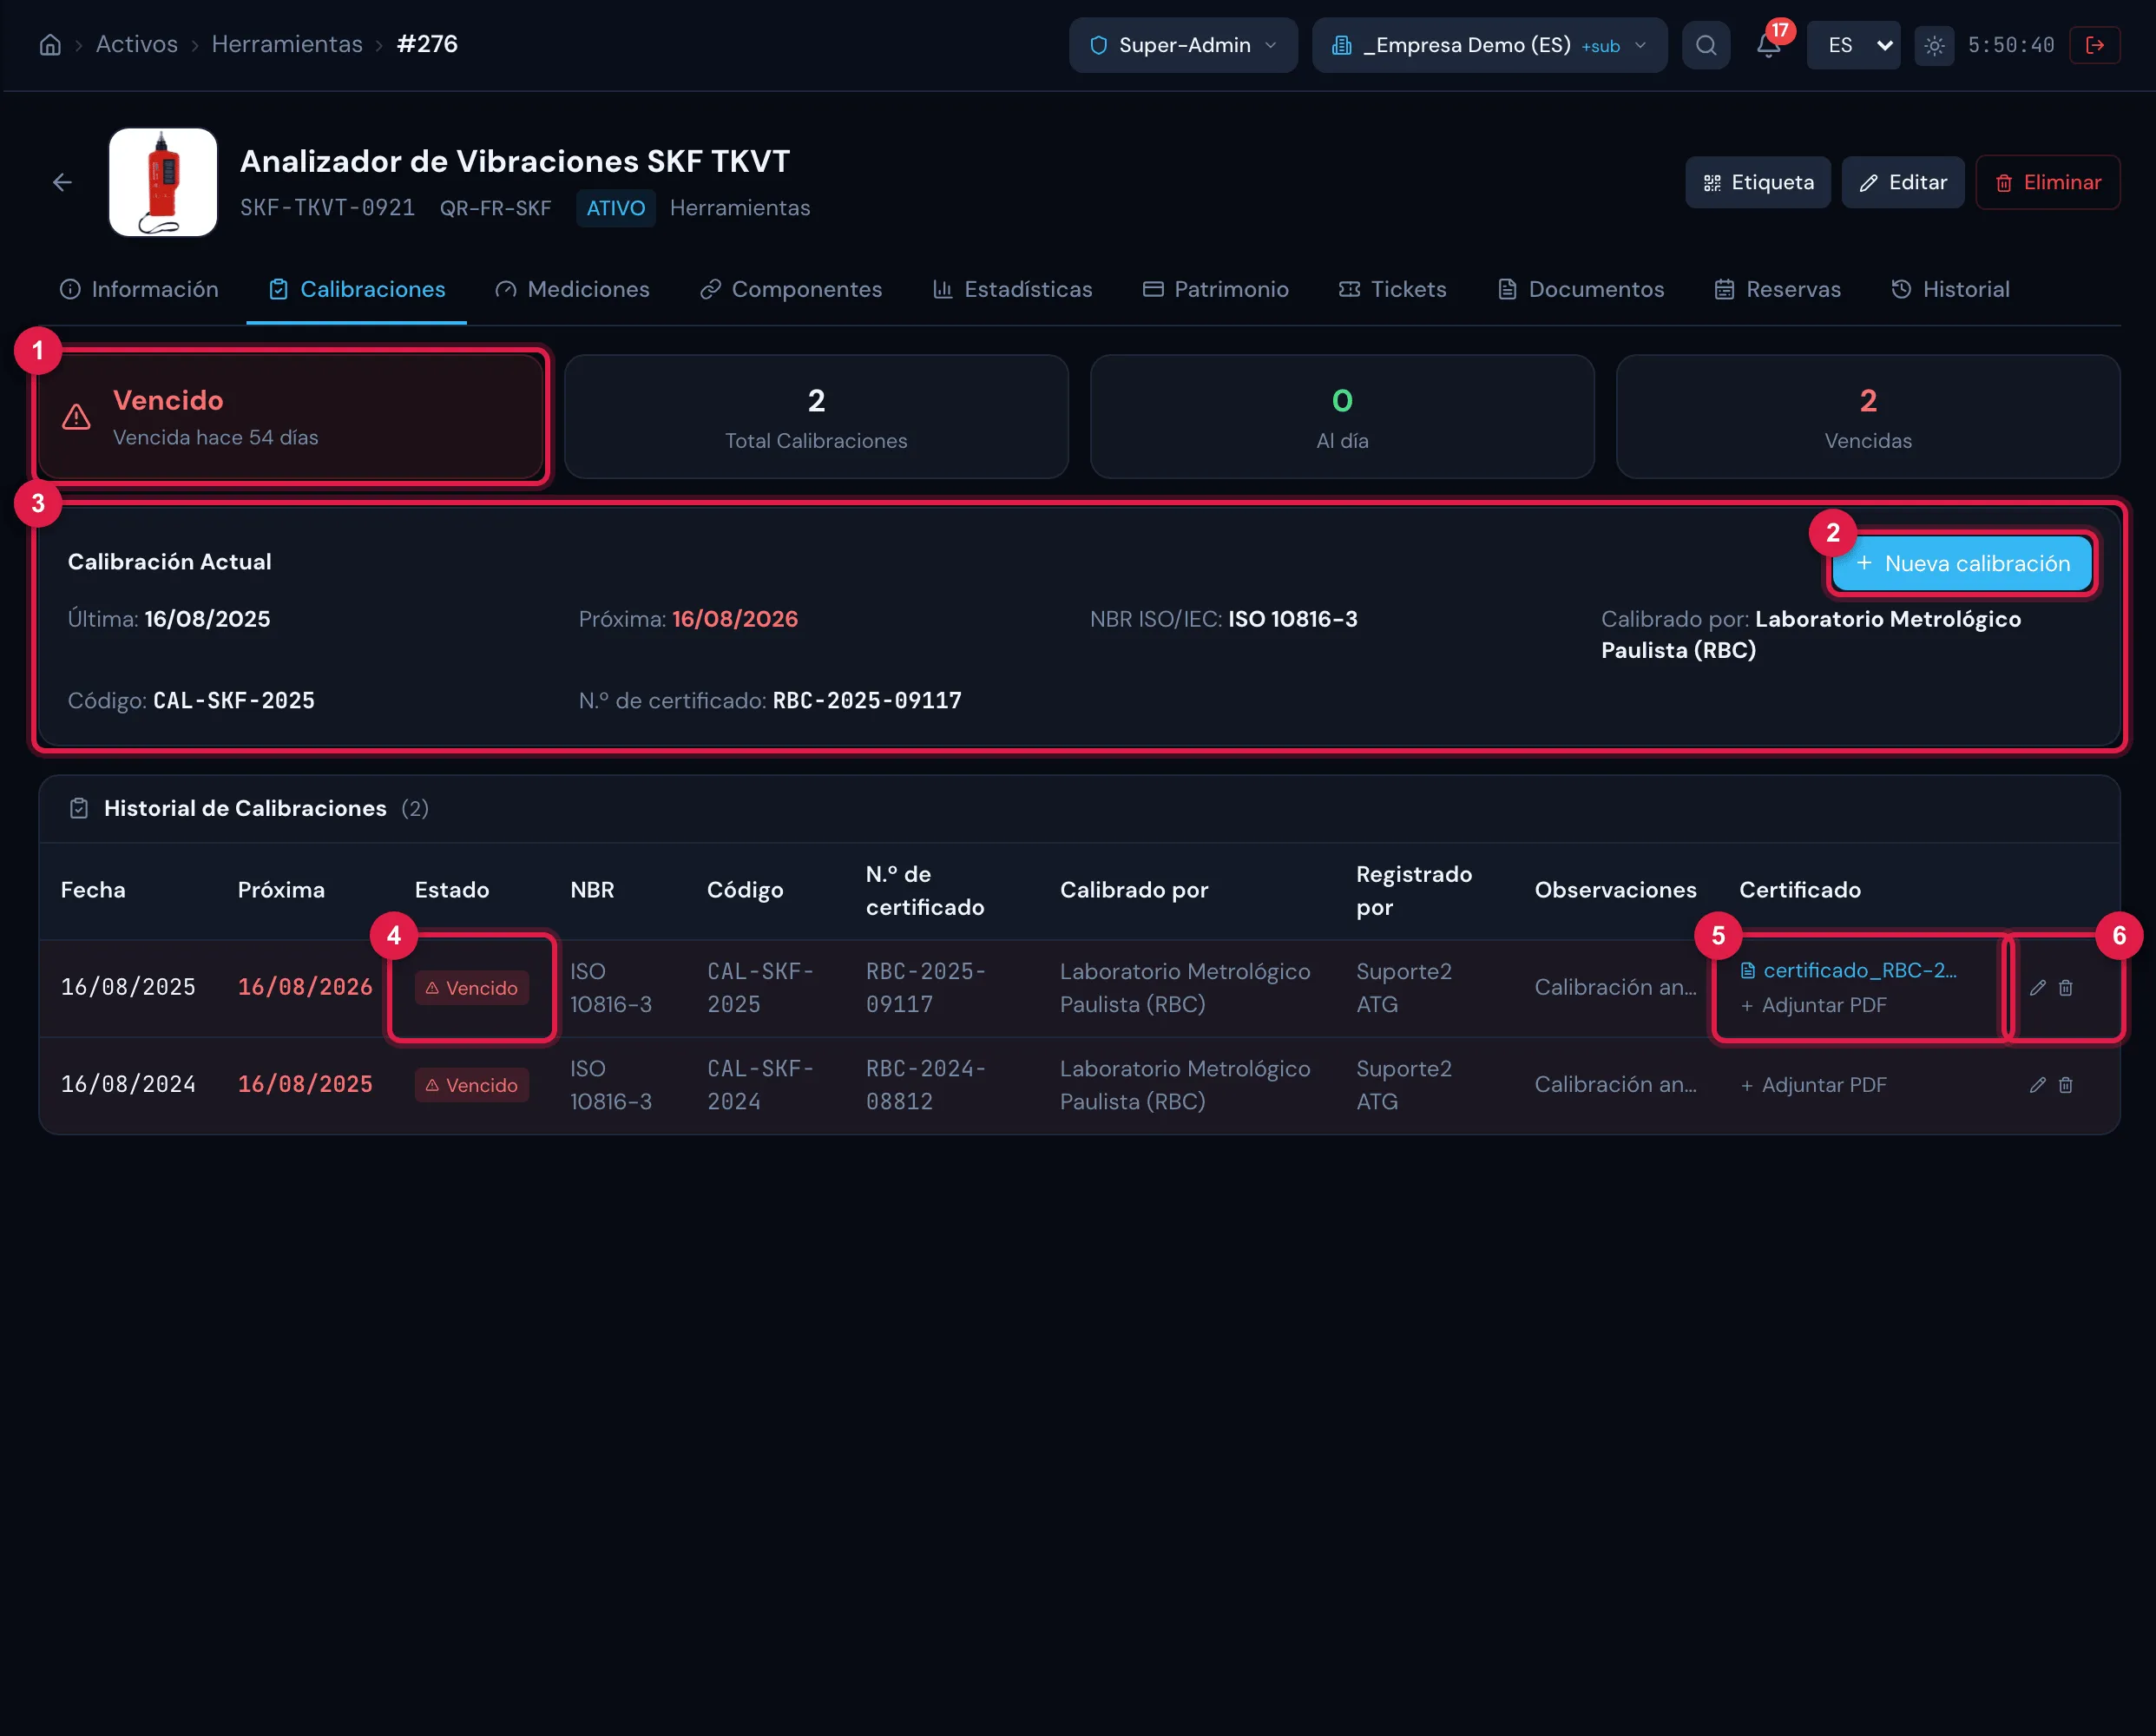Open the global search icon
This screenshot has width=2156, height=1736.
pyautogui.click(x=1706, y=45)
